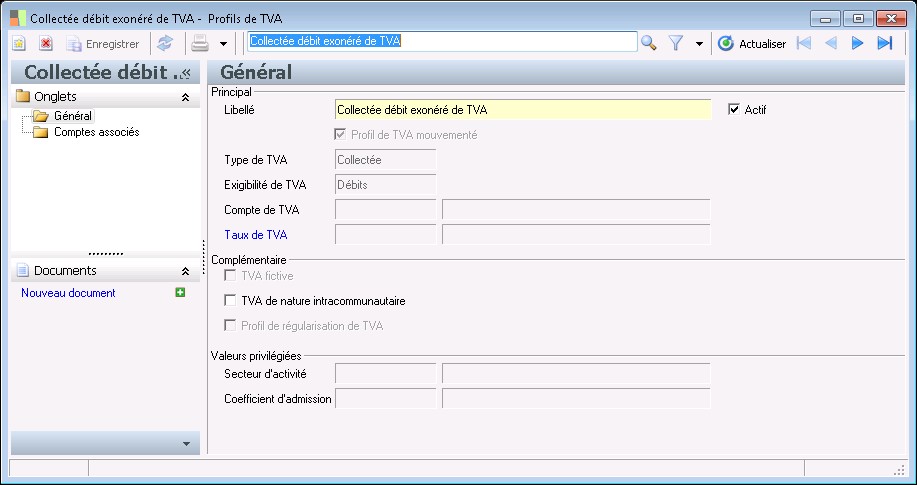Click the Documents section page icon
Screen dimensions: 917x485
click(23, 270)
